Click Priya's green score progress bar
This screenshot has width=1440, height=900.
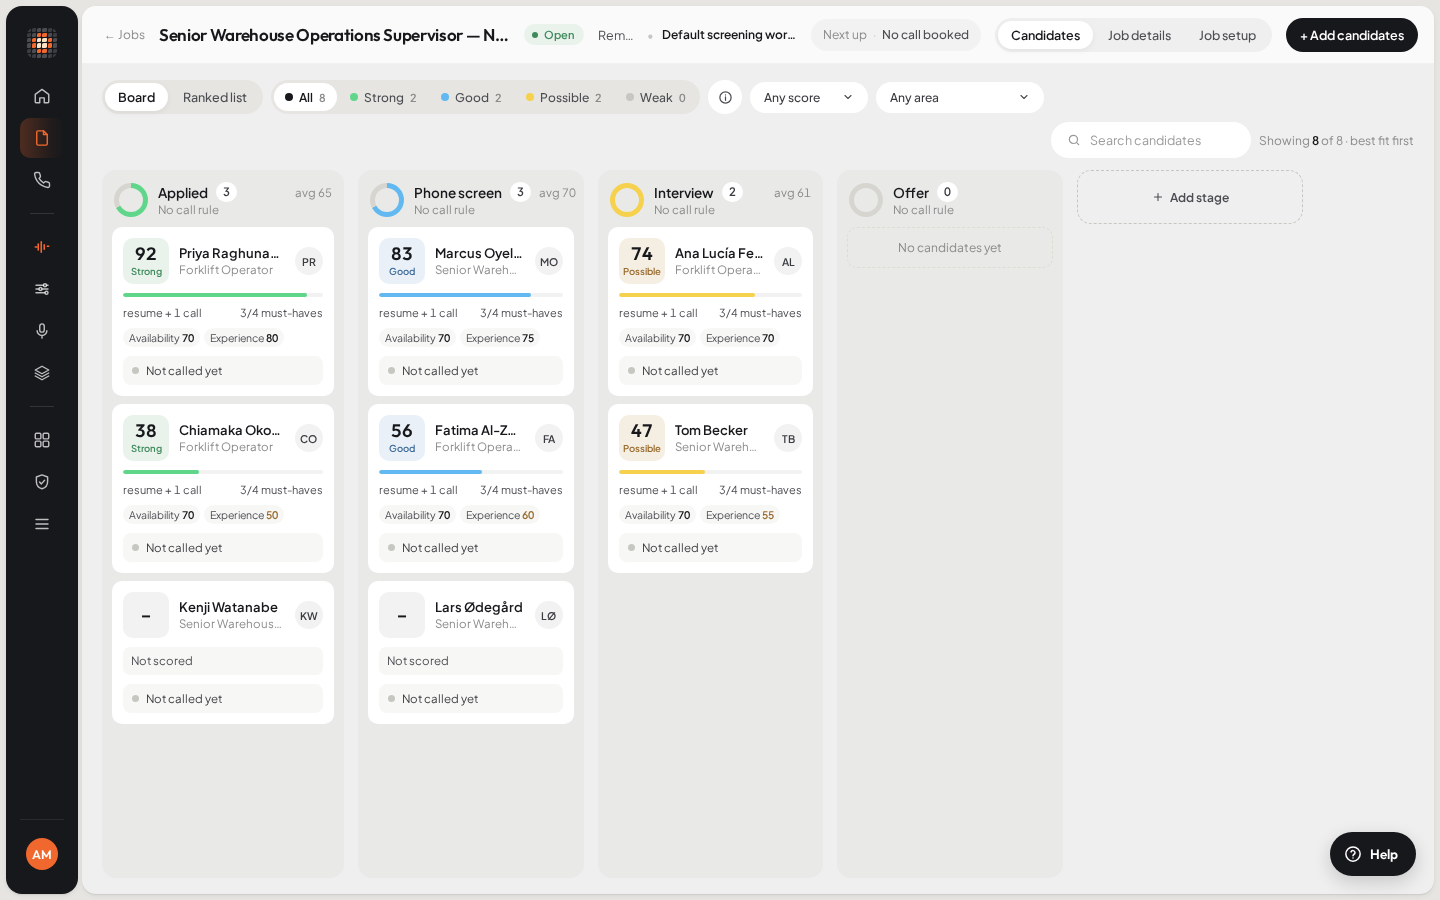tap(223, 295)
